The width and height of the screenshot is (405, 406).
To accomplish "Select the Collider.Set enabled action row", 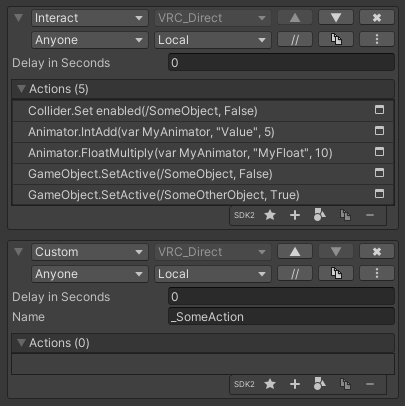I will [203, 111].
